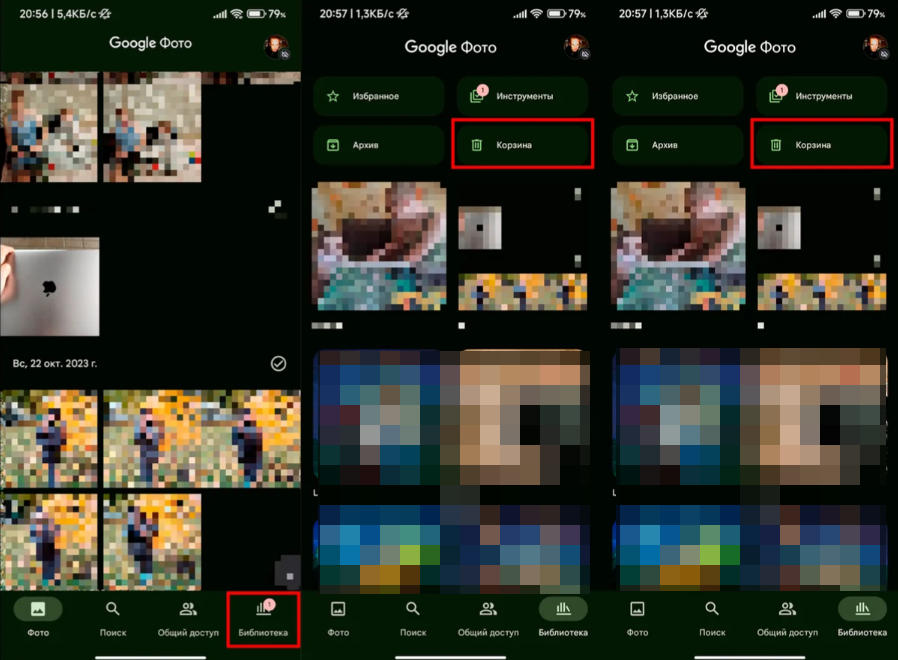Screen dimensions: 898x660
Task: Open Избранное in the middle phone screen
Action: click(379, 96)
